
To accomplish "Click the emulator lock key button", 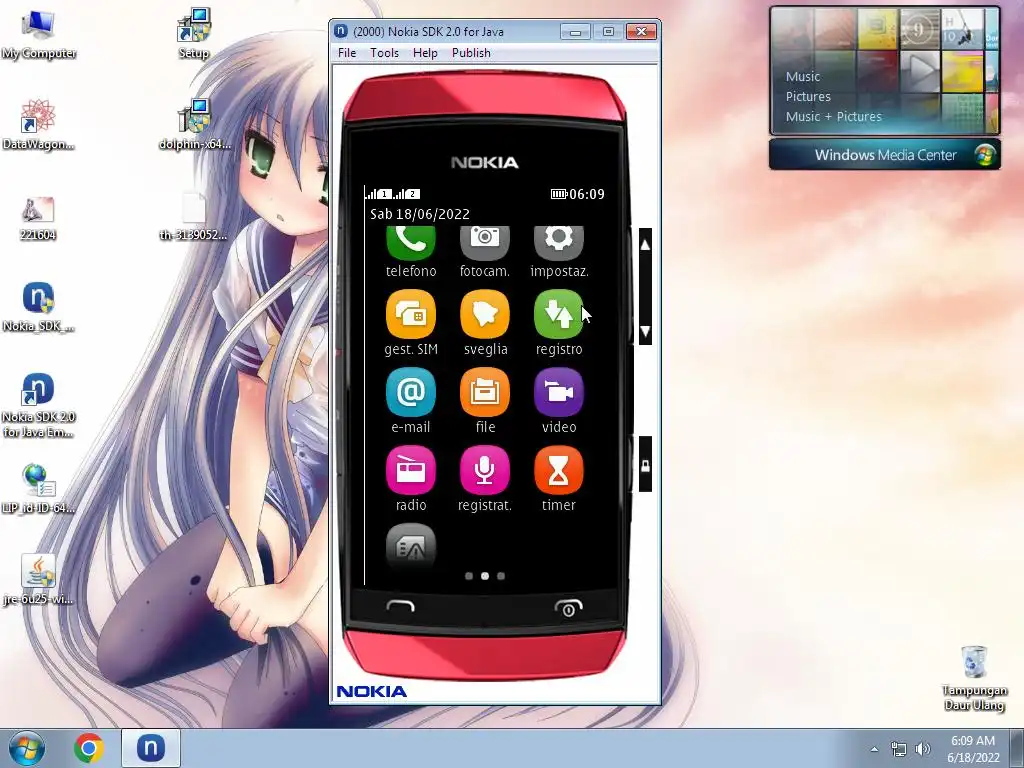I will click(x=645, y=465).
